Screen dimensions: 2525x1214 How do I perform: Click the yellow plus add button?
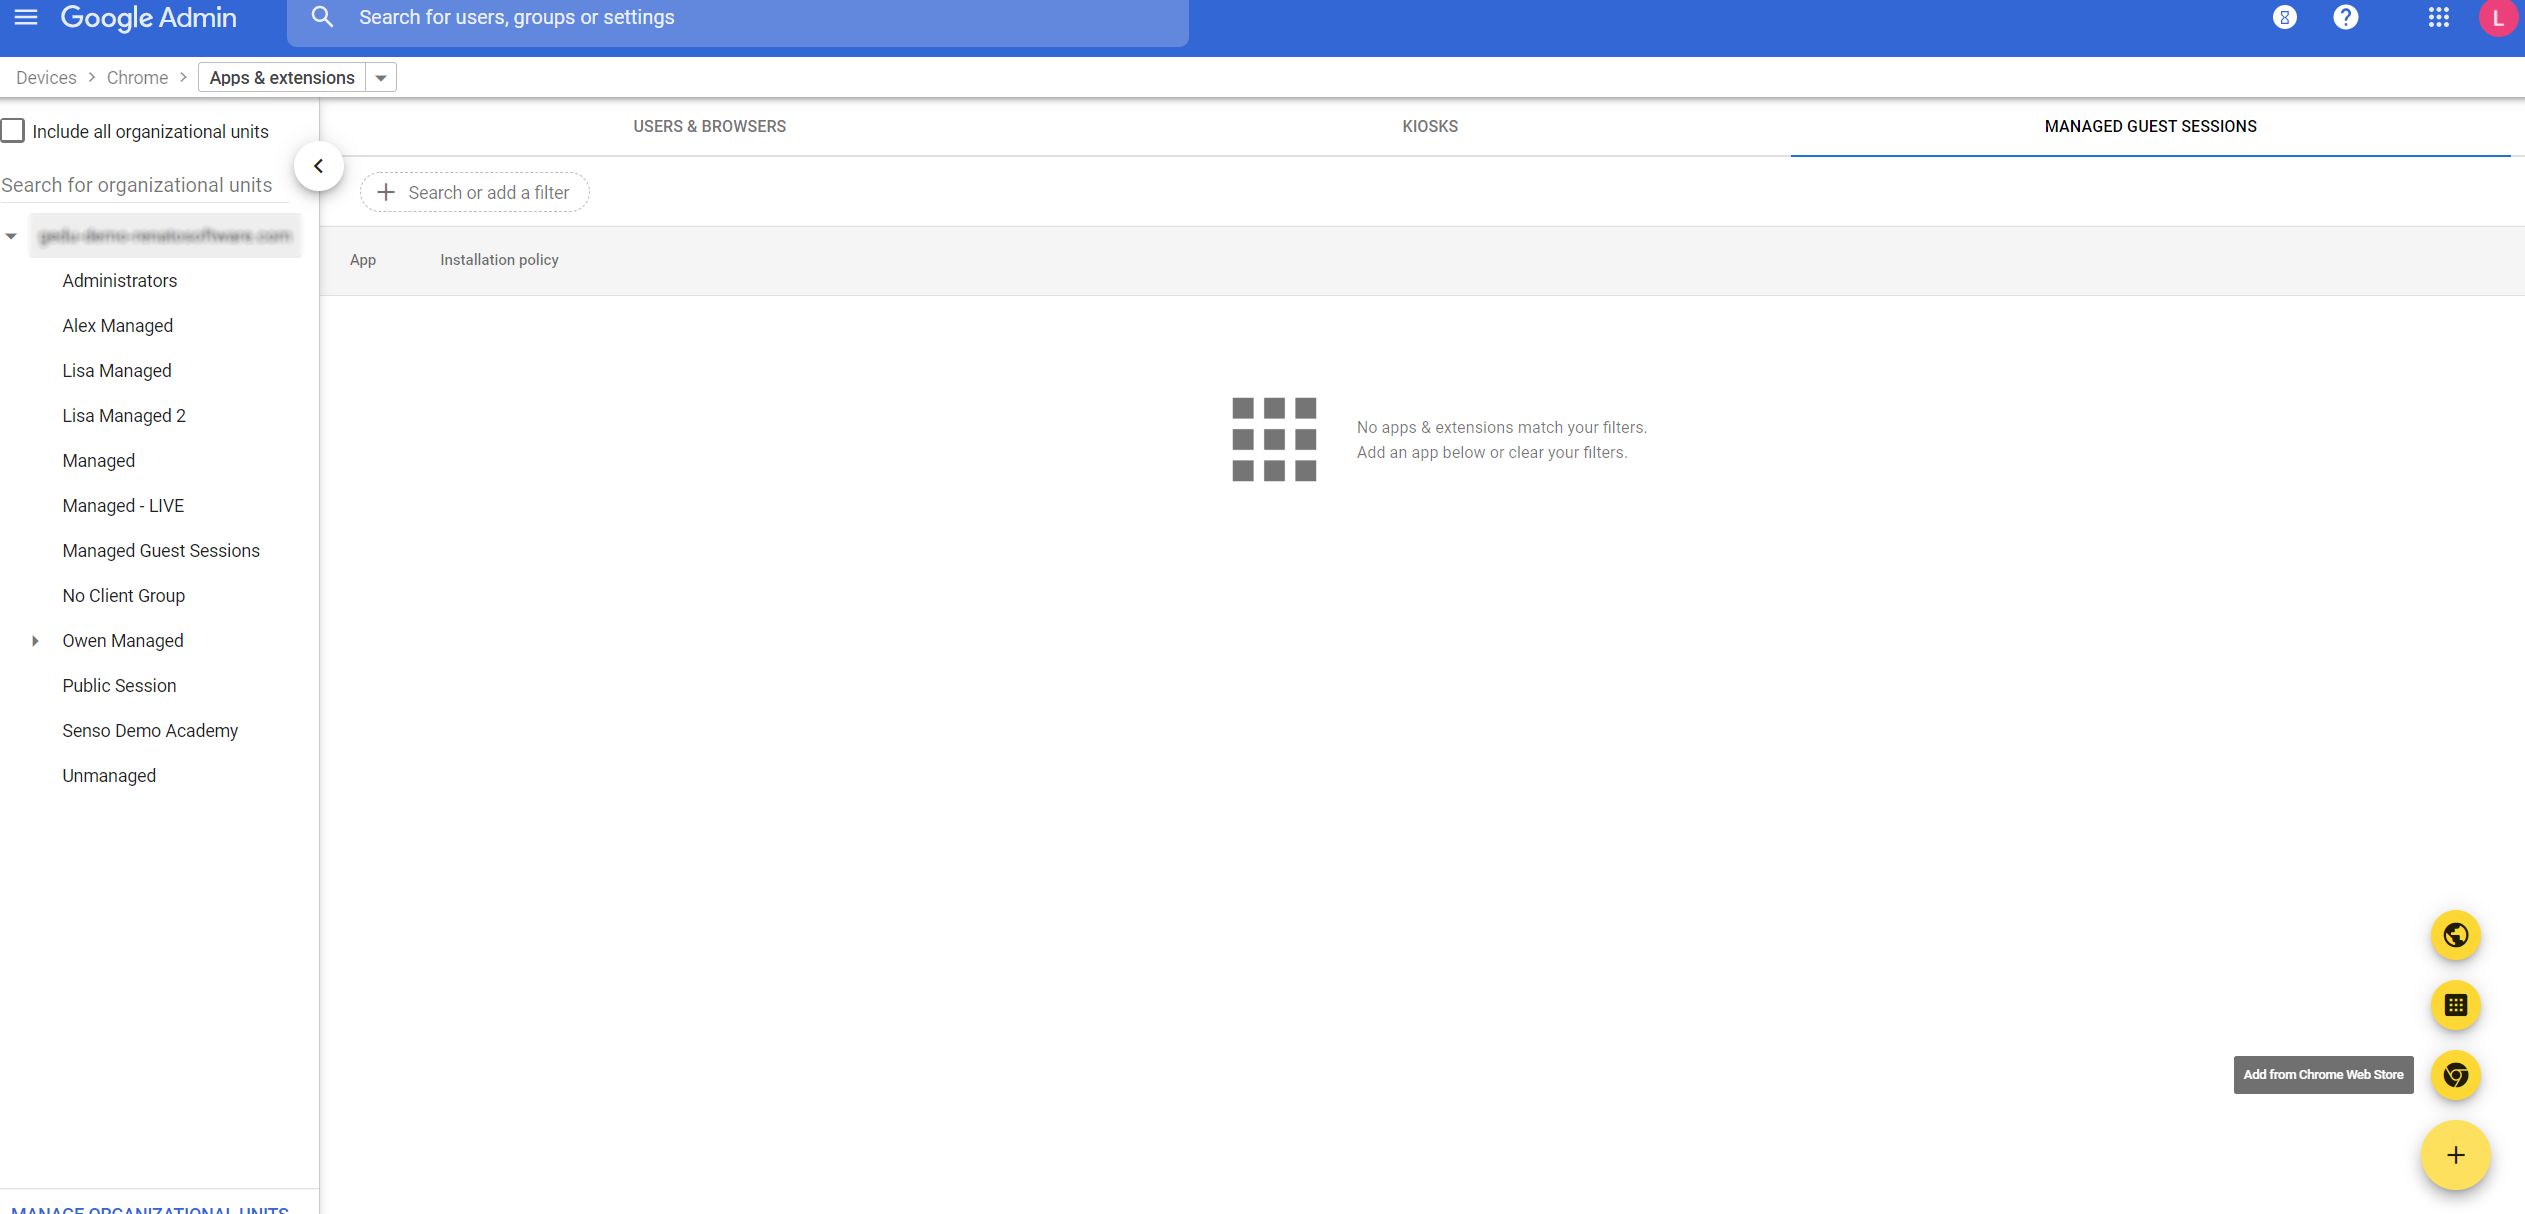2455,1155
